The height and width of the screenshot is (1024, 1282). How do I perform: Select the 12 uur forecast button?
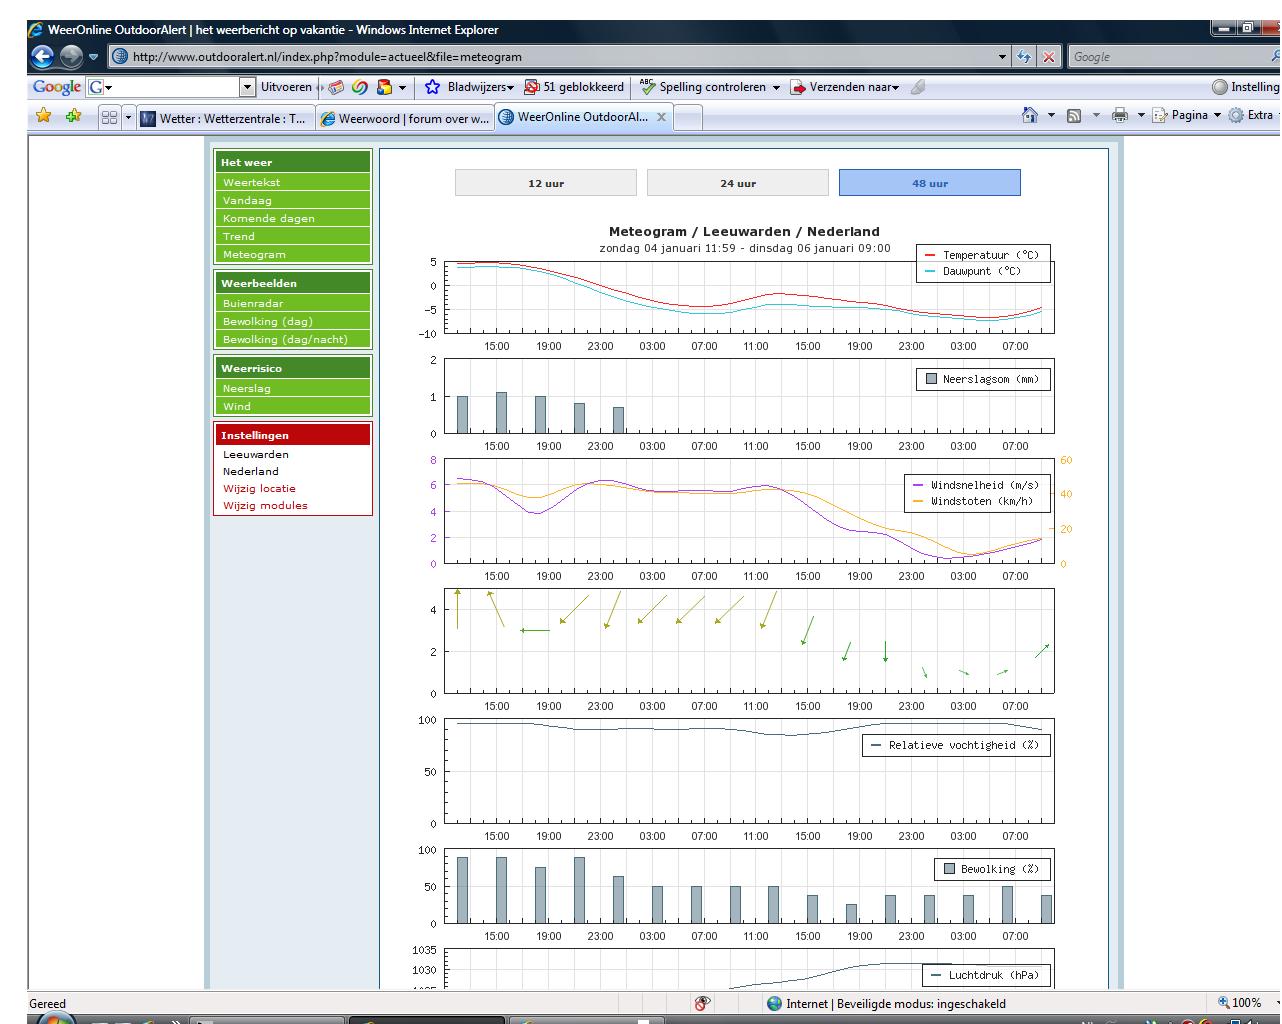click(x=546, y=183)
